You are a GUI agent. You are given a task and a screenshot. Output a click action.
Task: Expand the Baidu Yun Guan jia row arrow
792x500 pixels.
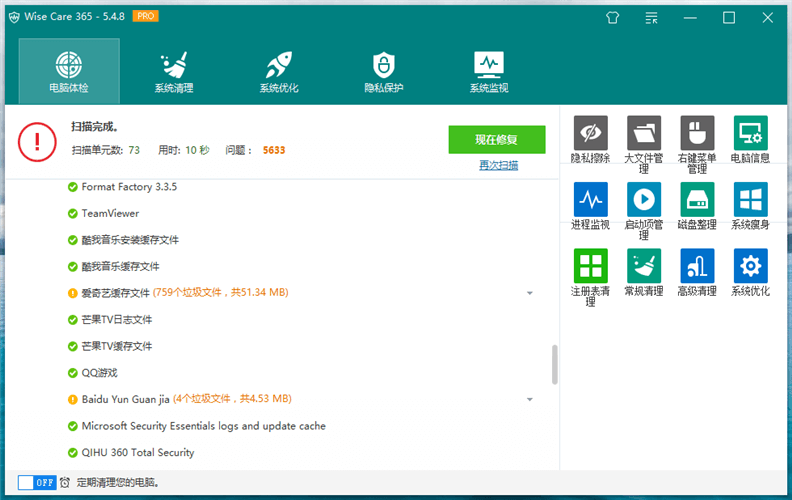click(x=530, y=400)
